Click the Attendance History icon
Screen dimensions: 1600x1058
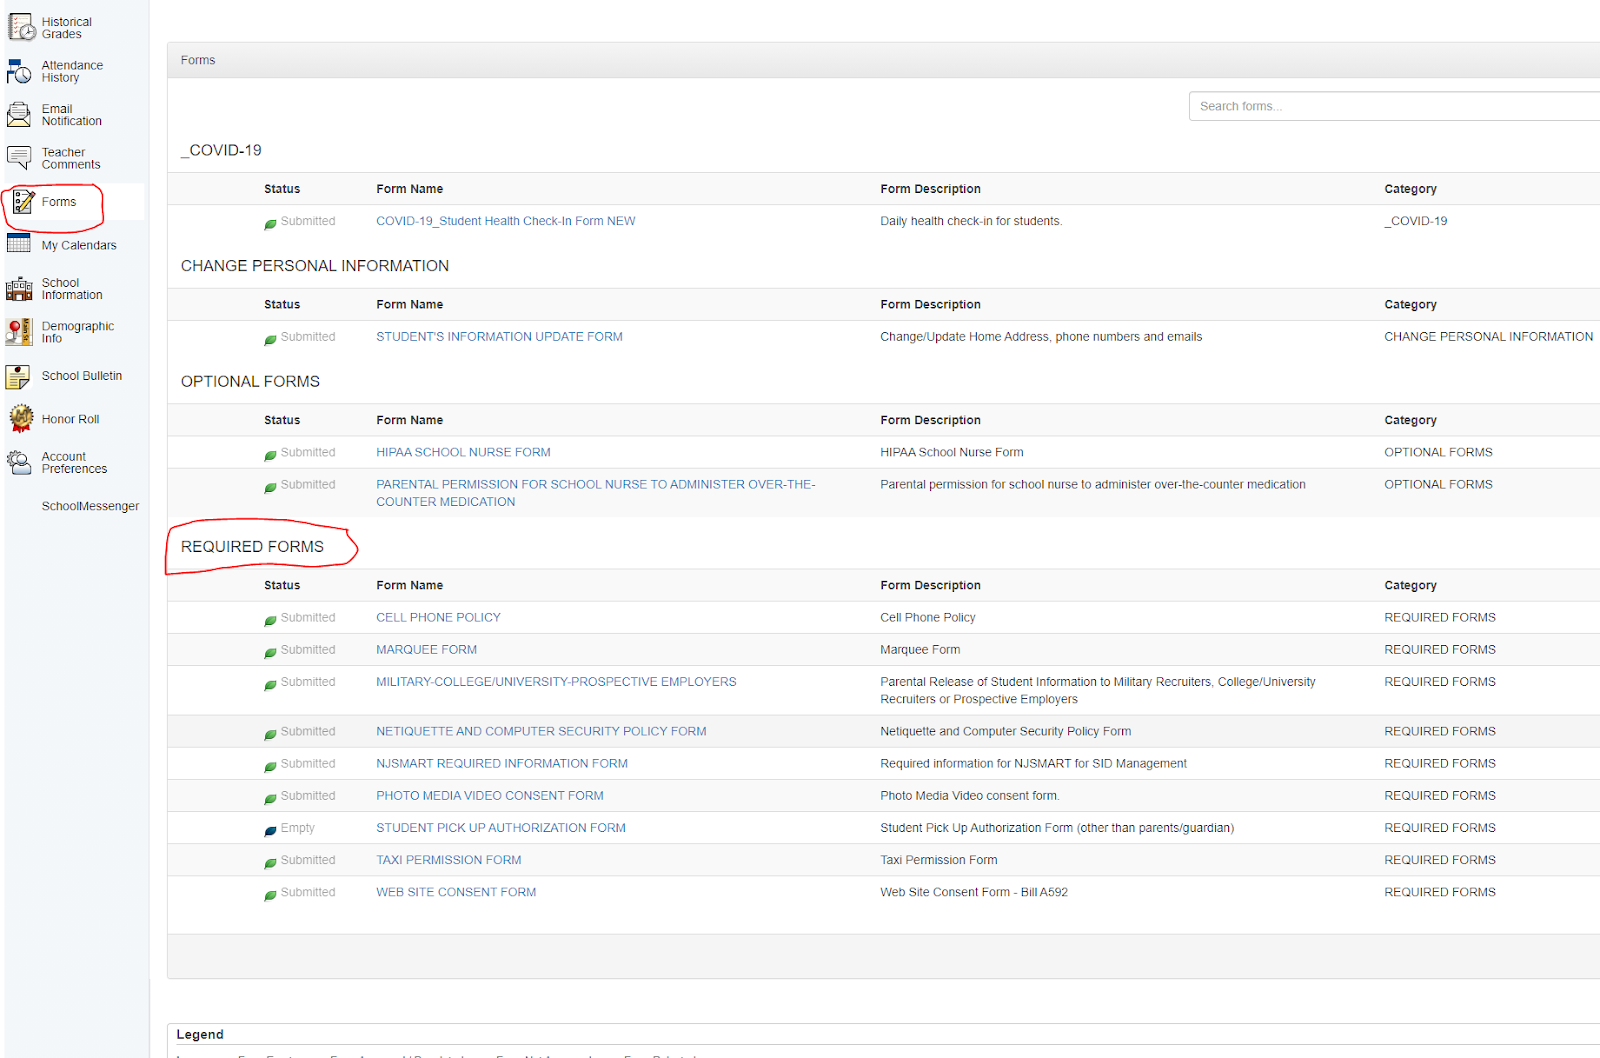(19, 71)
